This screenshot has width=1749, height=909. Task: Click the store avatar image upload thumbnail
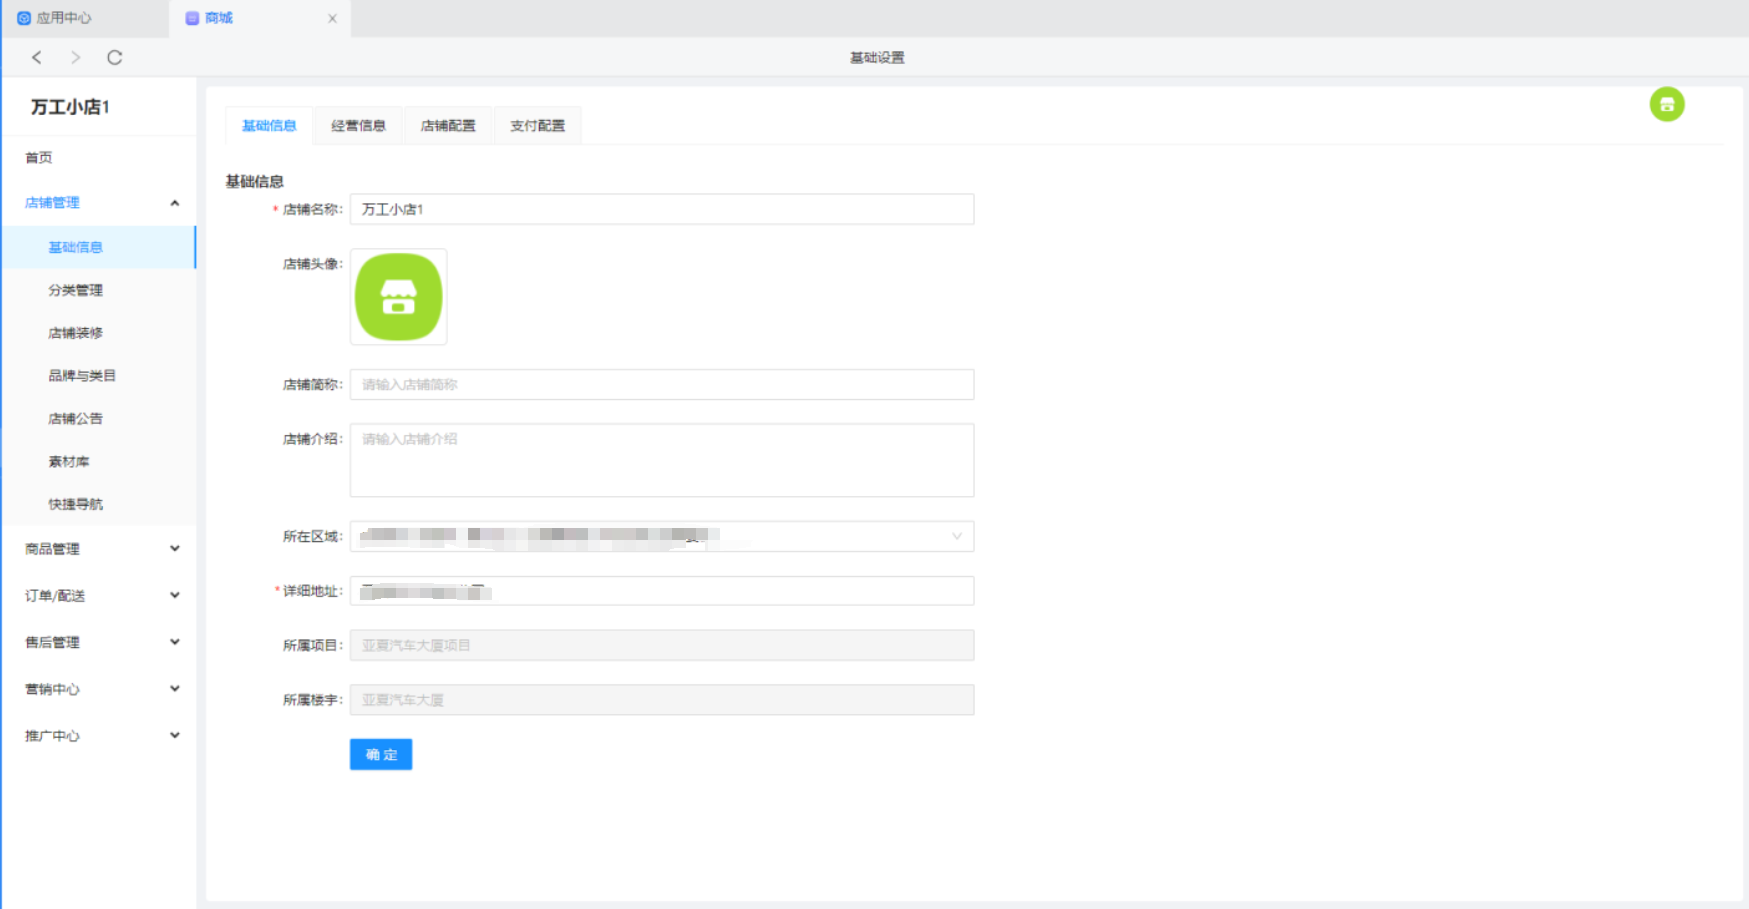(398, 297)
